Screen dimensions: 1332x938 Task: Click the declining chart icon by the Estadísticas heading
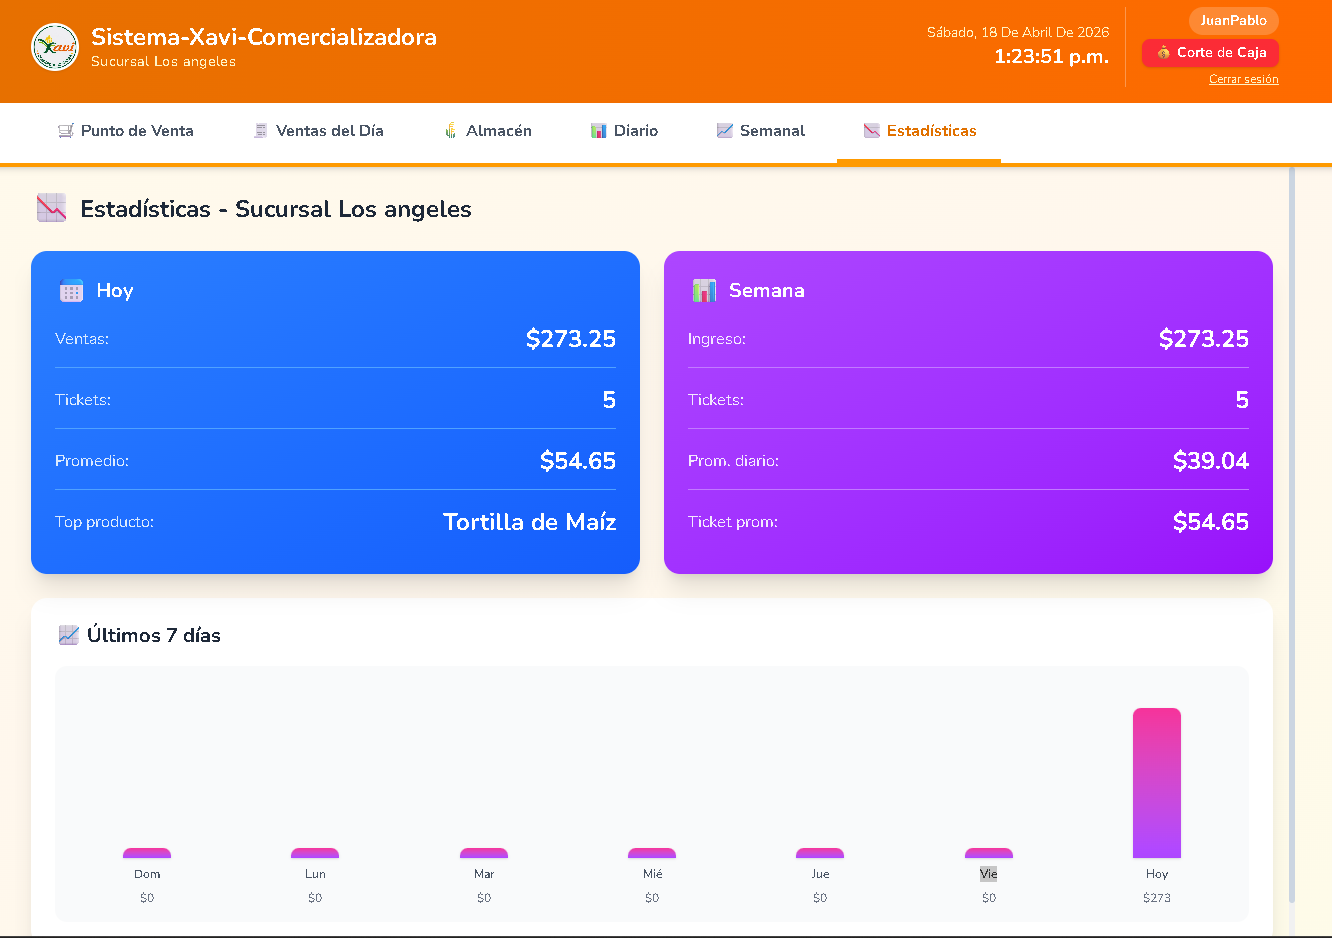[51, 208]
